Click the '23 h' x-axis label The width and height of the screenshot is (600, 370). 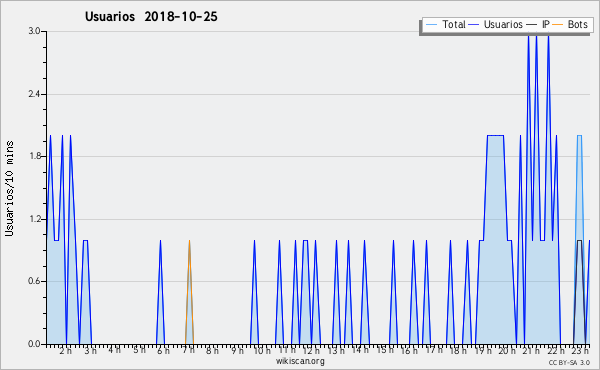pos(580,351)
